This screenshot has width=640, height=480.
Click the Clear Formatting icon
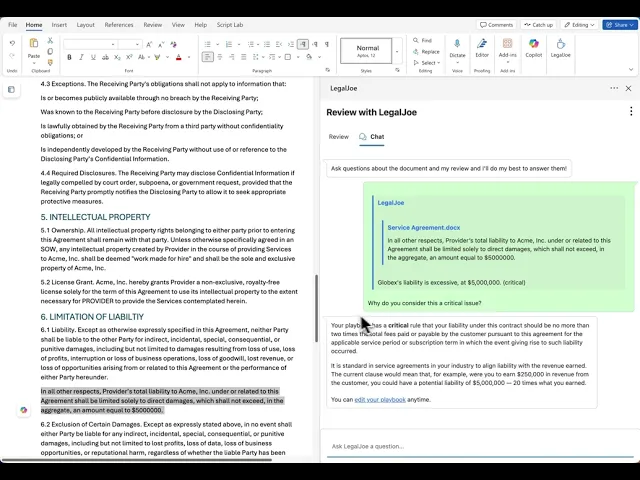pos(173,44)
